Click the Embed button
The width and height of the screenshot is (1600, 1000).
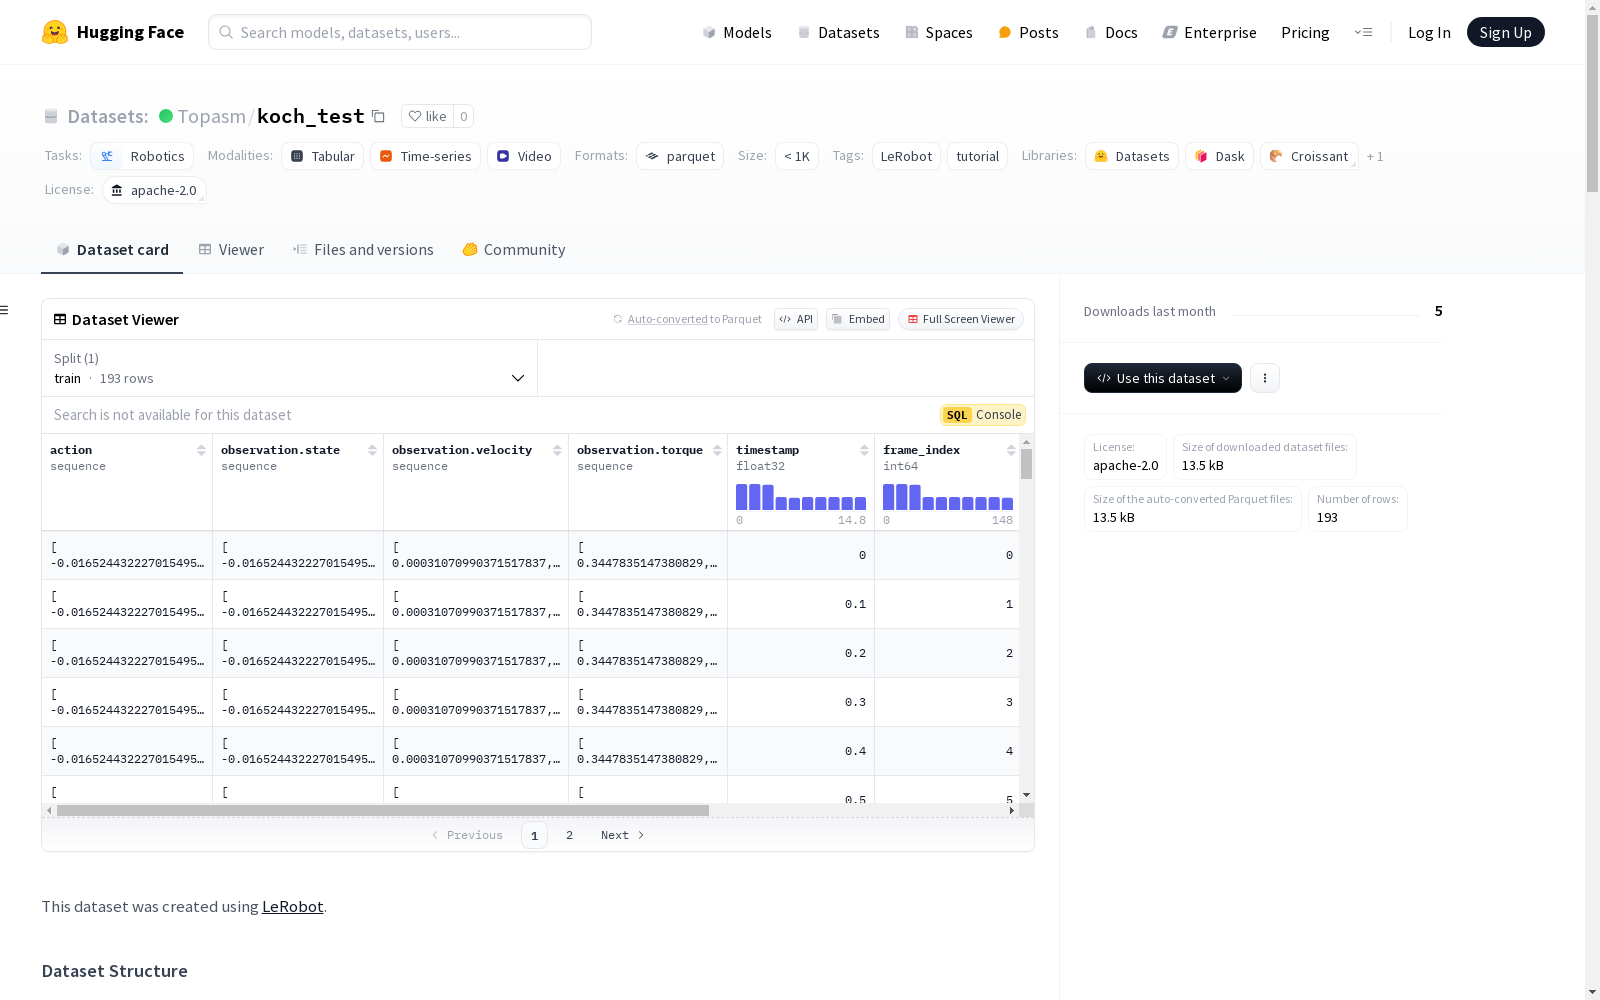click(x=858, y=319)
